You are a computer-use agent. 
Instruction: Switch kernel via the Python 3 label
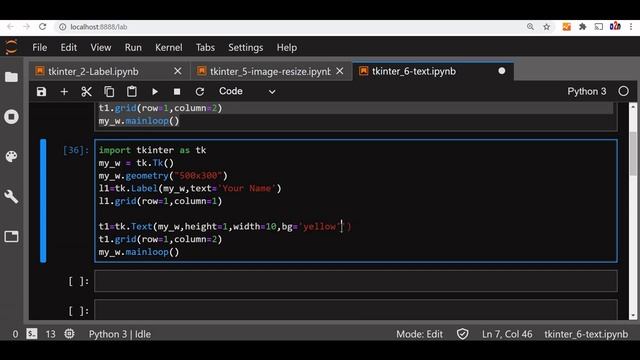point(587,91)
